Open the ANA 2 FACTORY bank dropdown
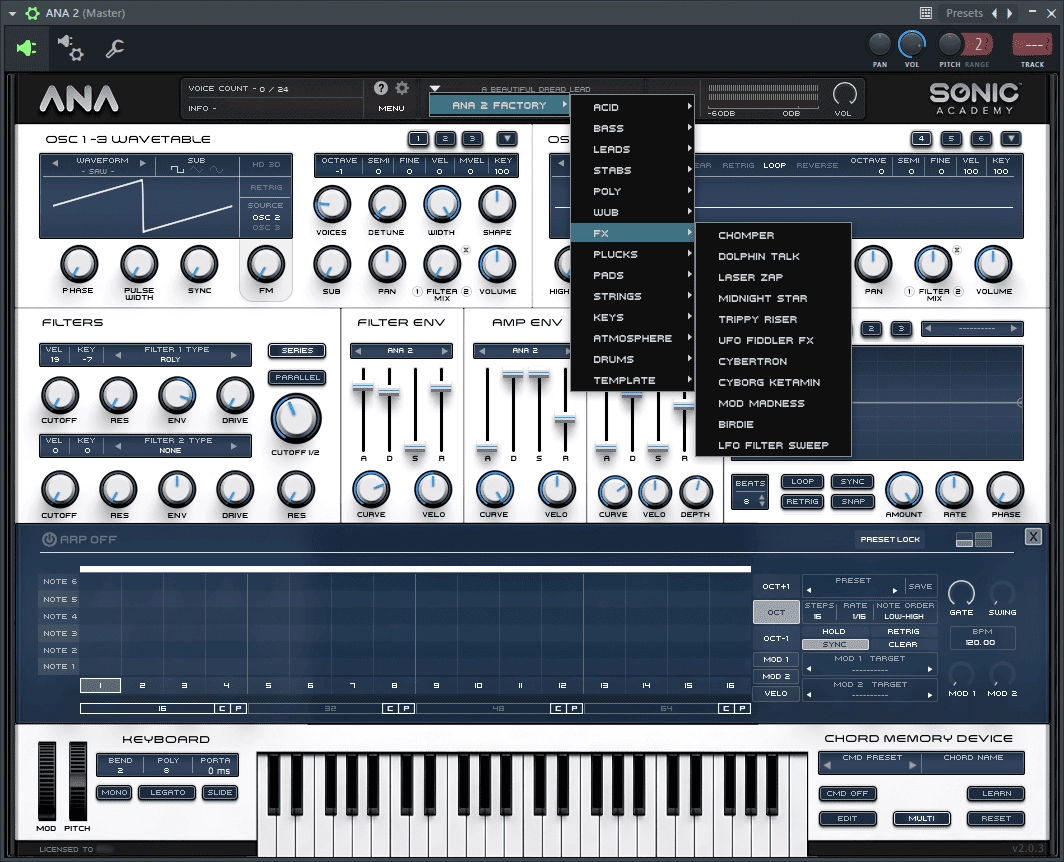This screenshot has width=1064, height=862. pos(499,105)
